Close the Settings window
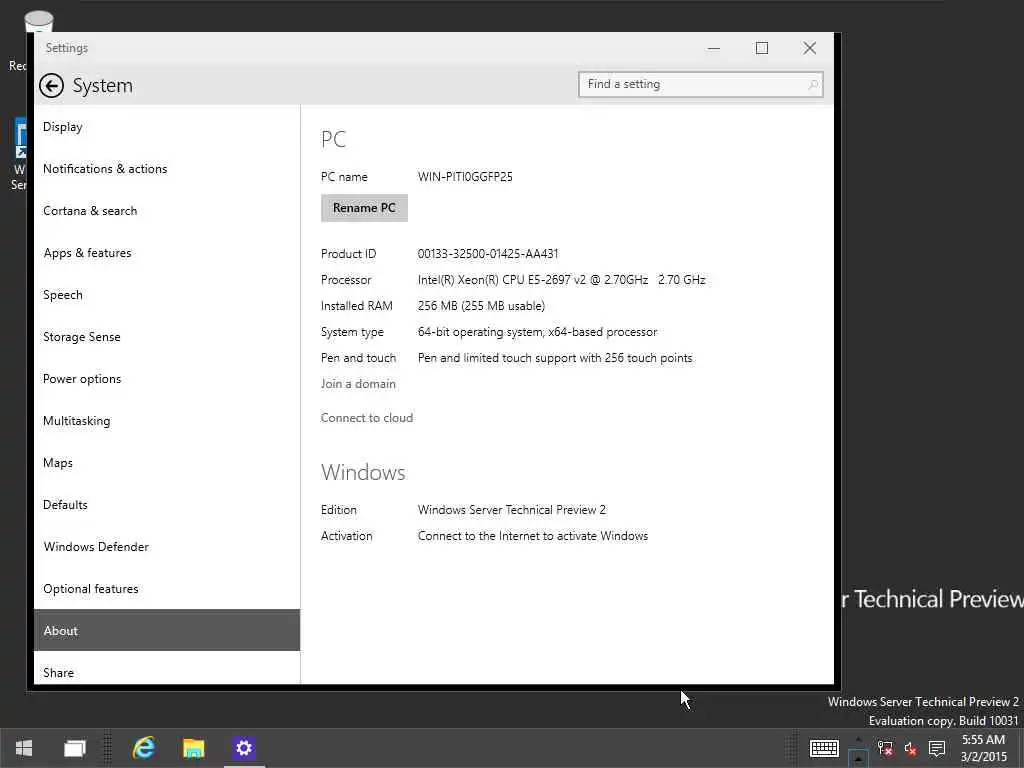1024x768 pixels. tap(810, 48)
